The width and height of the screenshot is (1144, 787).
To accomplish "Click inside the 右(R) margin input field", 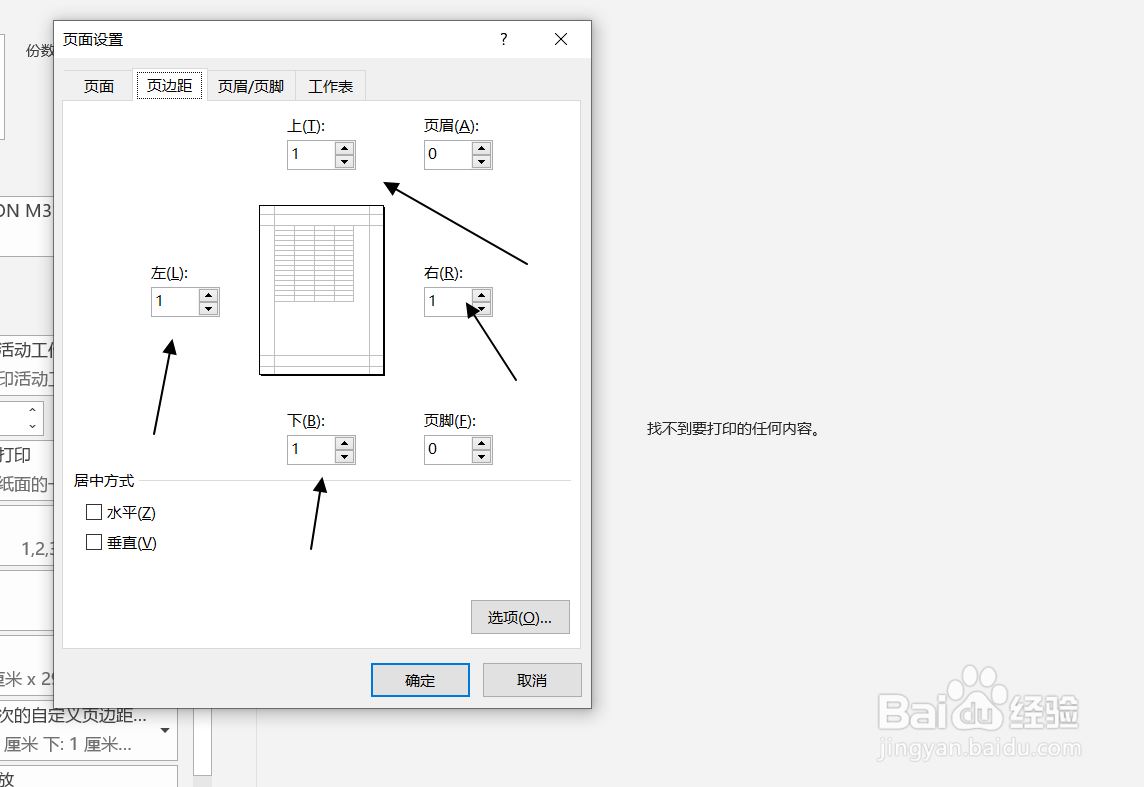I will click(x=445, y=301).
